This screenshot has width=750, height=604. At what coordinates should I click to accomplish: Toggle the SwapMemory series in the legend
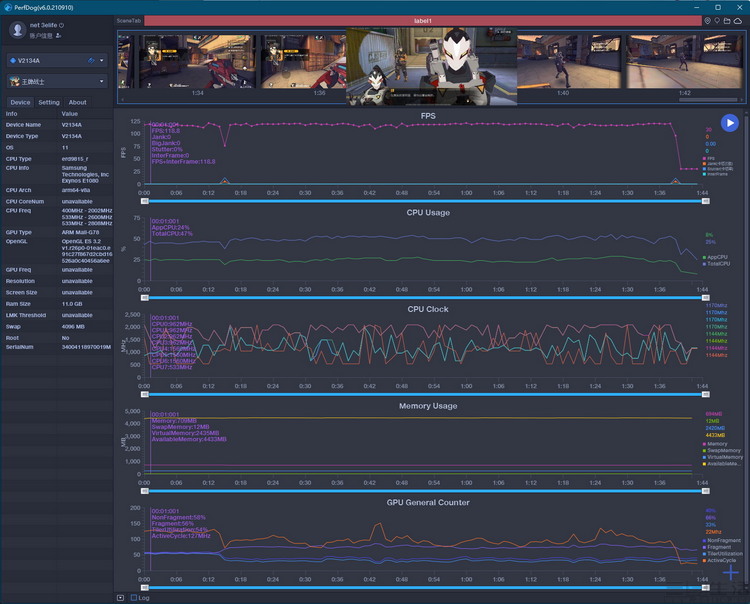coord(721,450)
